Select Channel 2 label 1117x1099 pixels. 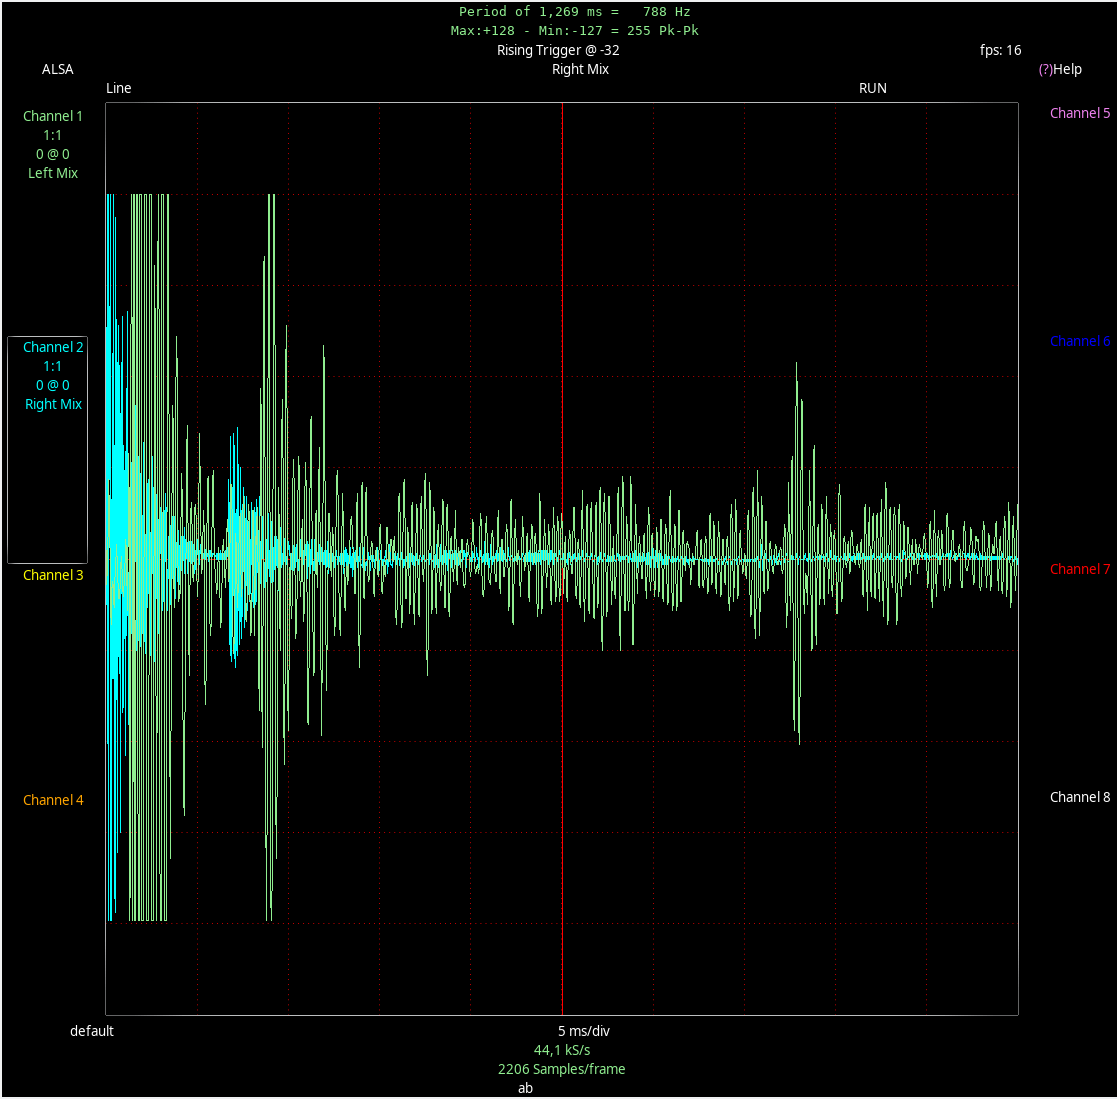coord(53,348)
